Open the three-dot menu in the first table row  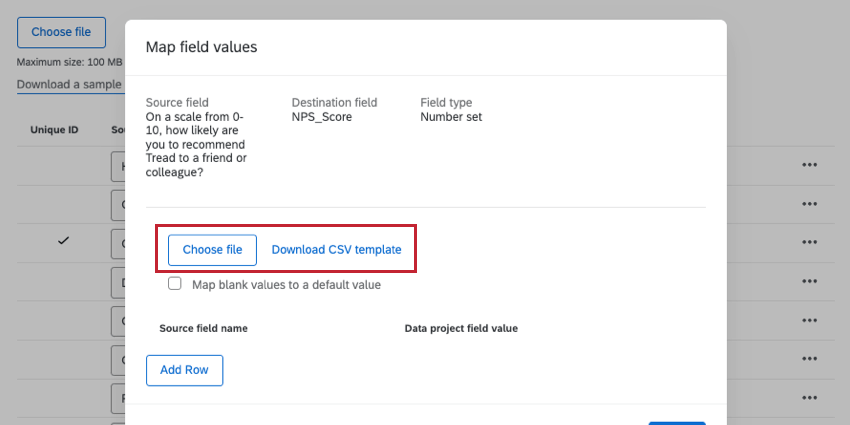click(x=810, y=166)
